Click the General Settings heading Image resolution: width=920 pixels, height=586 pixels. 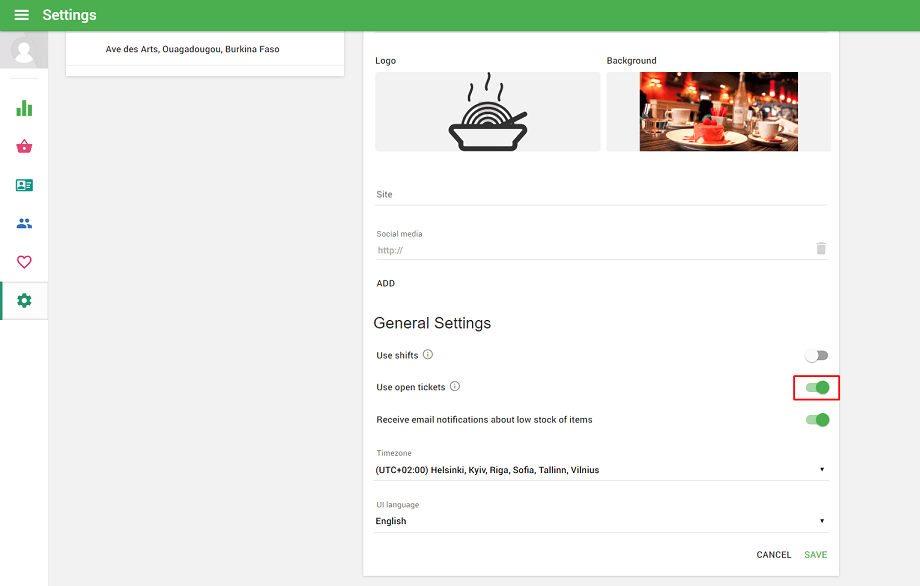(x=432, y=323)
